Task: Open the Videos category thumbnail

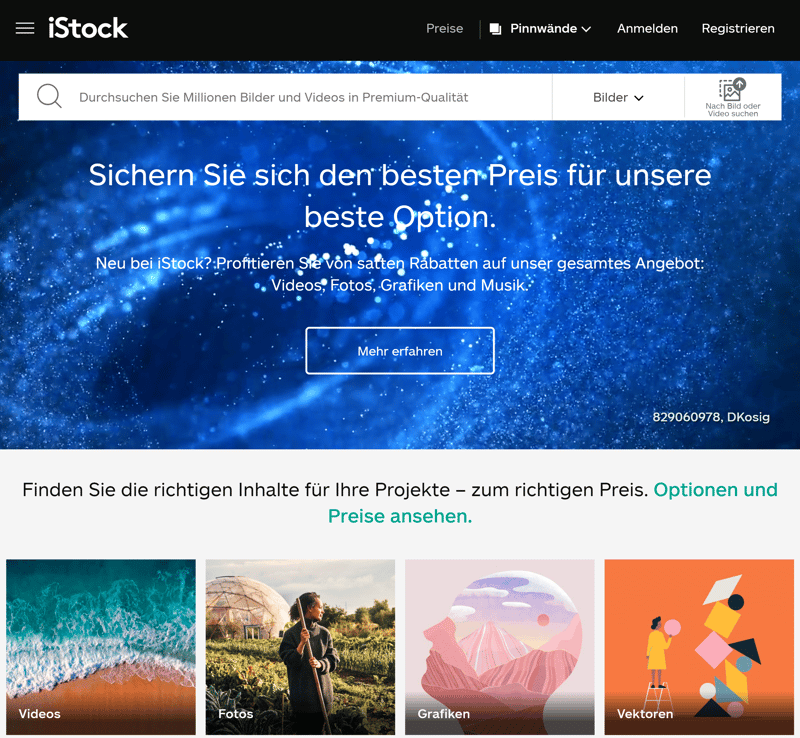Action: pyautogui.click(x=101, y=647)
